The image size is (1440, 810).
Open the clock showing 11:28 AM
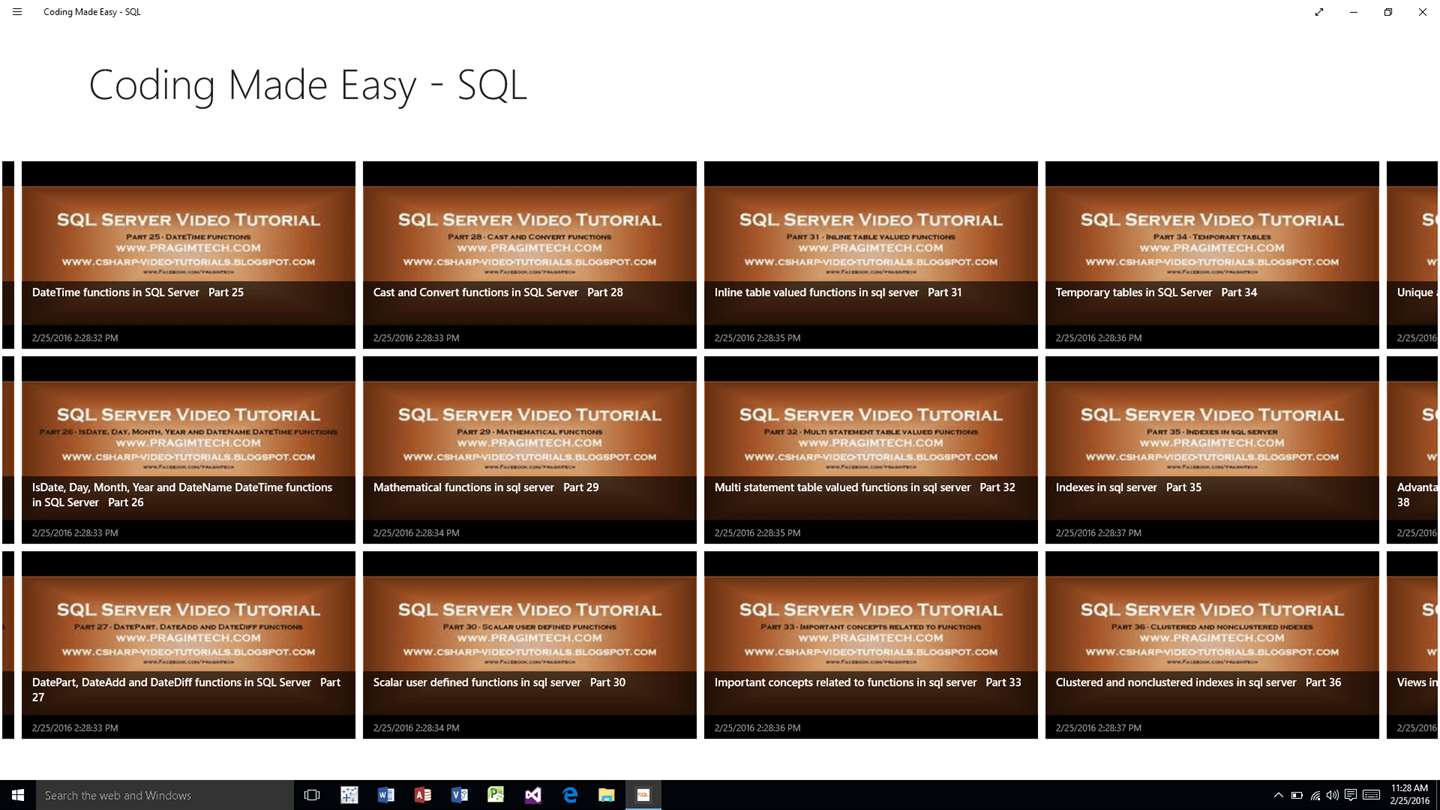1409,795
